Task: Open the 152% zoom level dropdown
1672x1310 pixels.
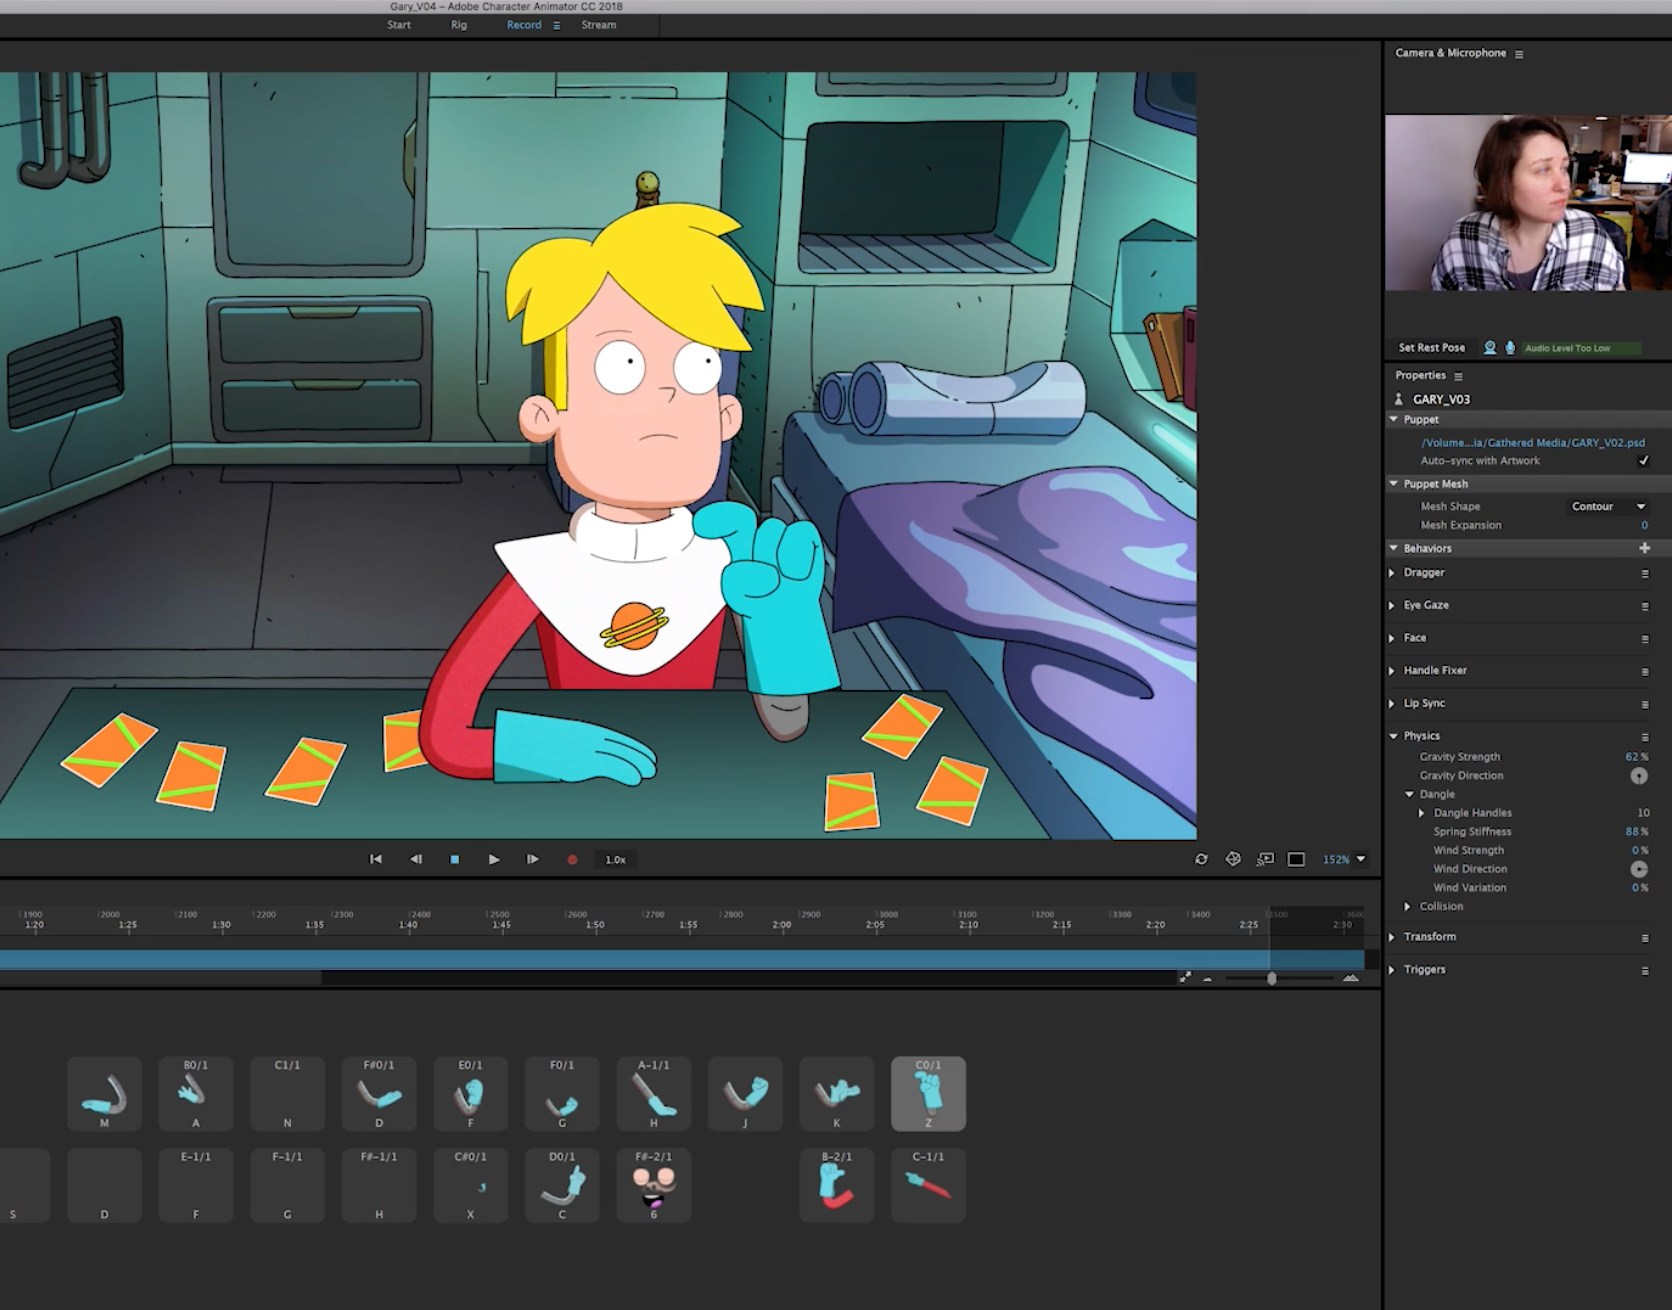Action: pos(1344,859)
